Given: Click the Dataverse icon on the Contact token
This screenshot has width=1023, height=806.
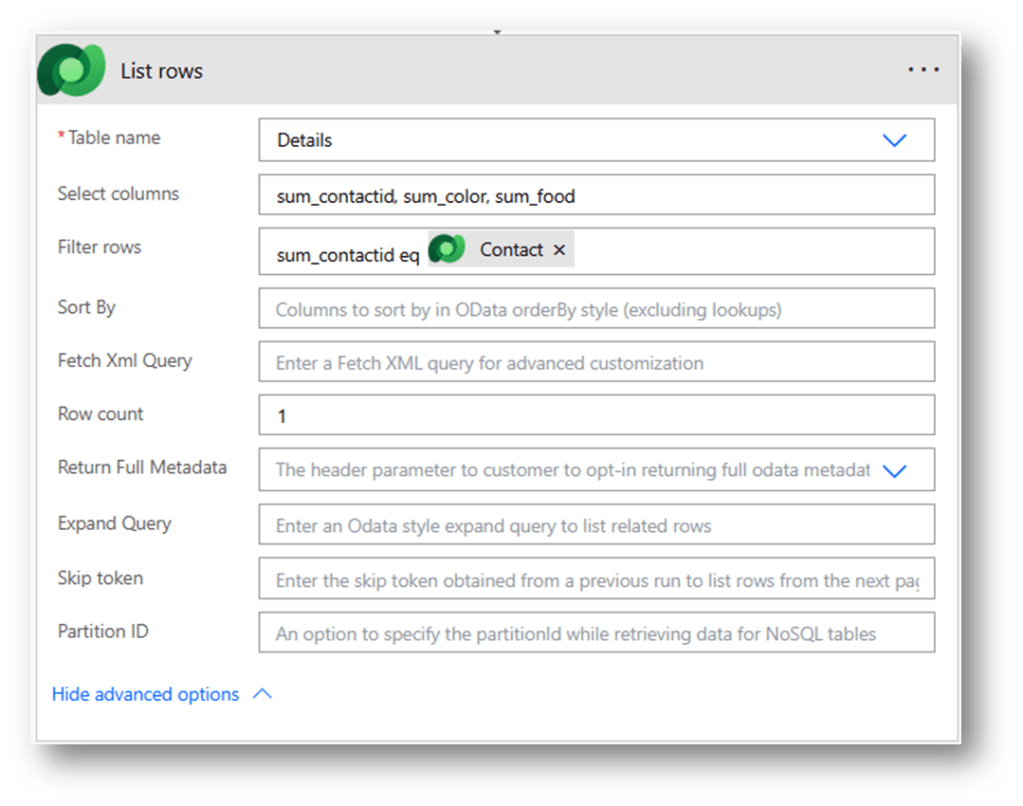Looking at the screenshot, I should [x=447, y=249].
